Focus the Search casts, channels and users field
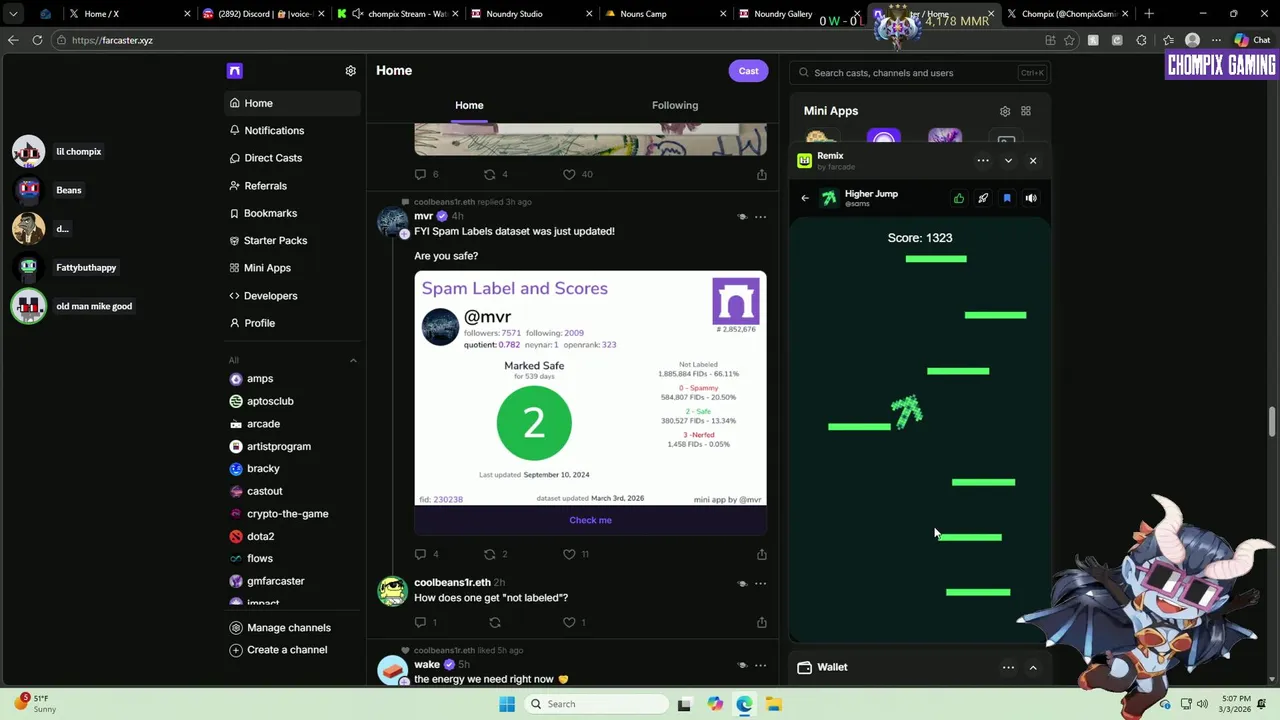 point(920,73)
